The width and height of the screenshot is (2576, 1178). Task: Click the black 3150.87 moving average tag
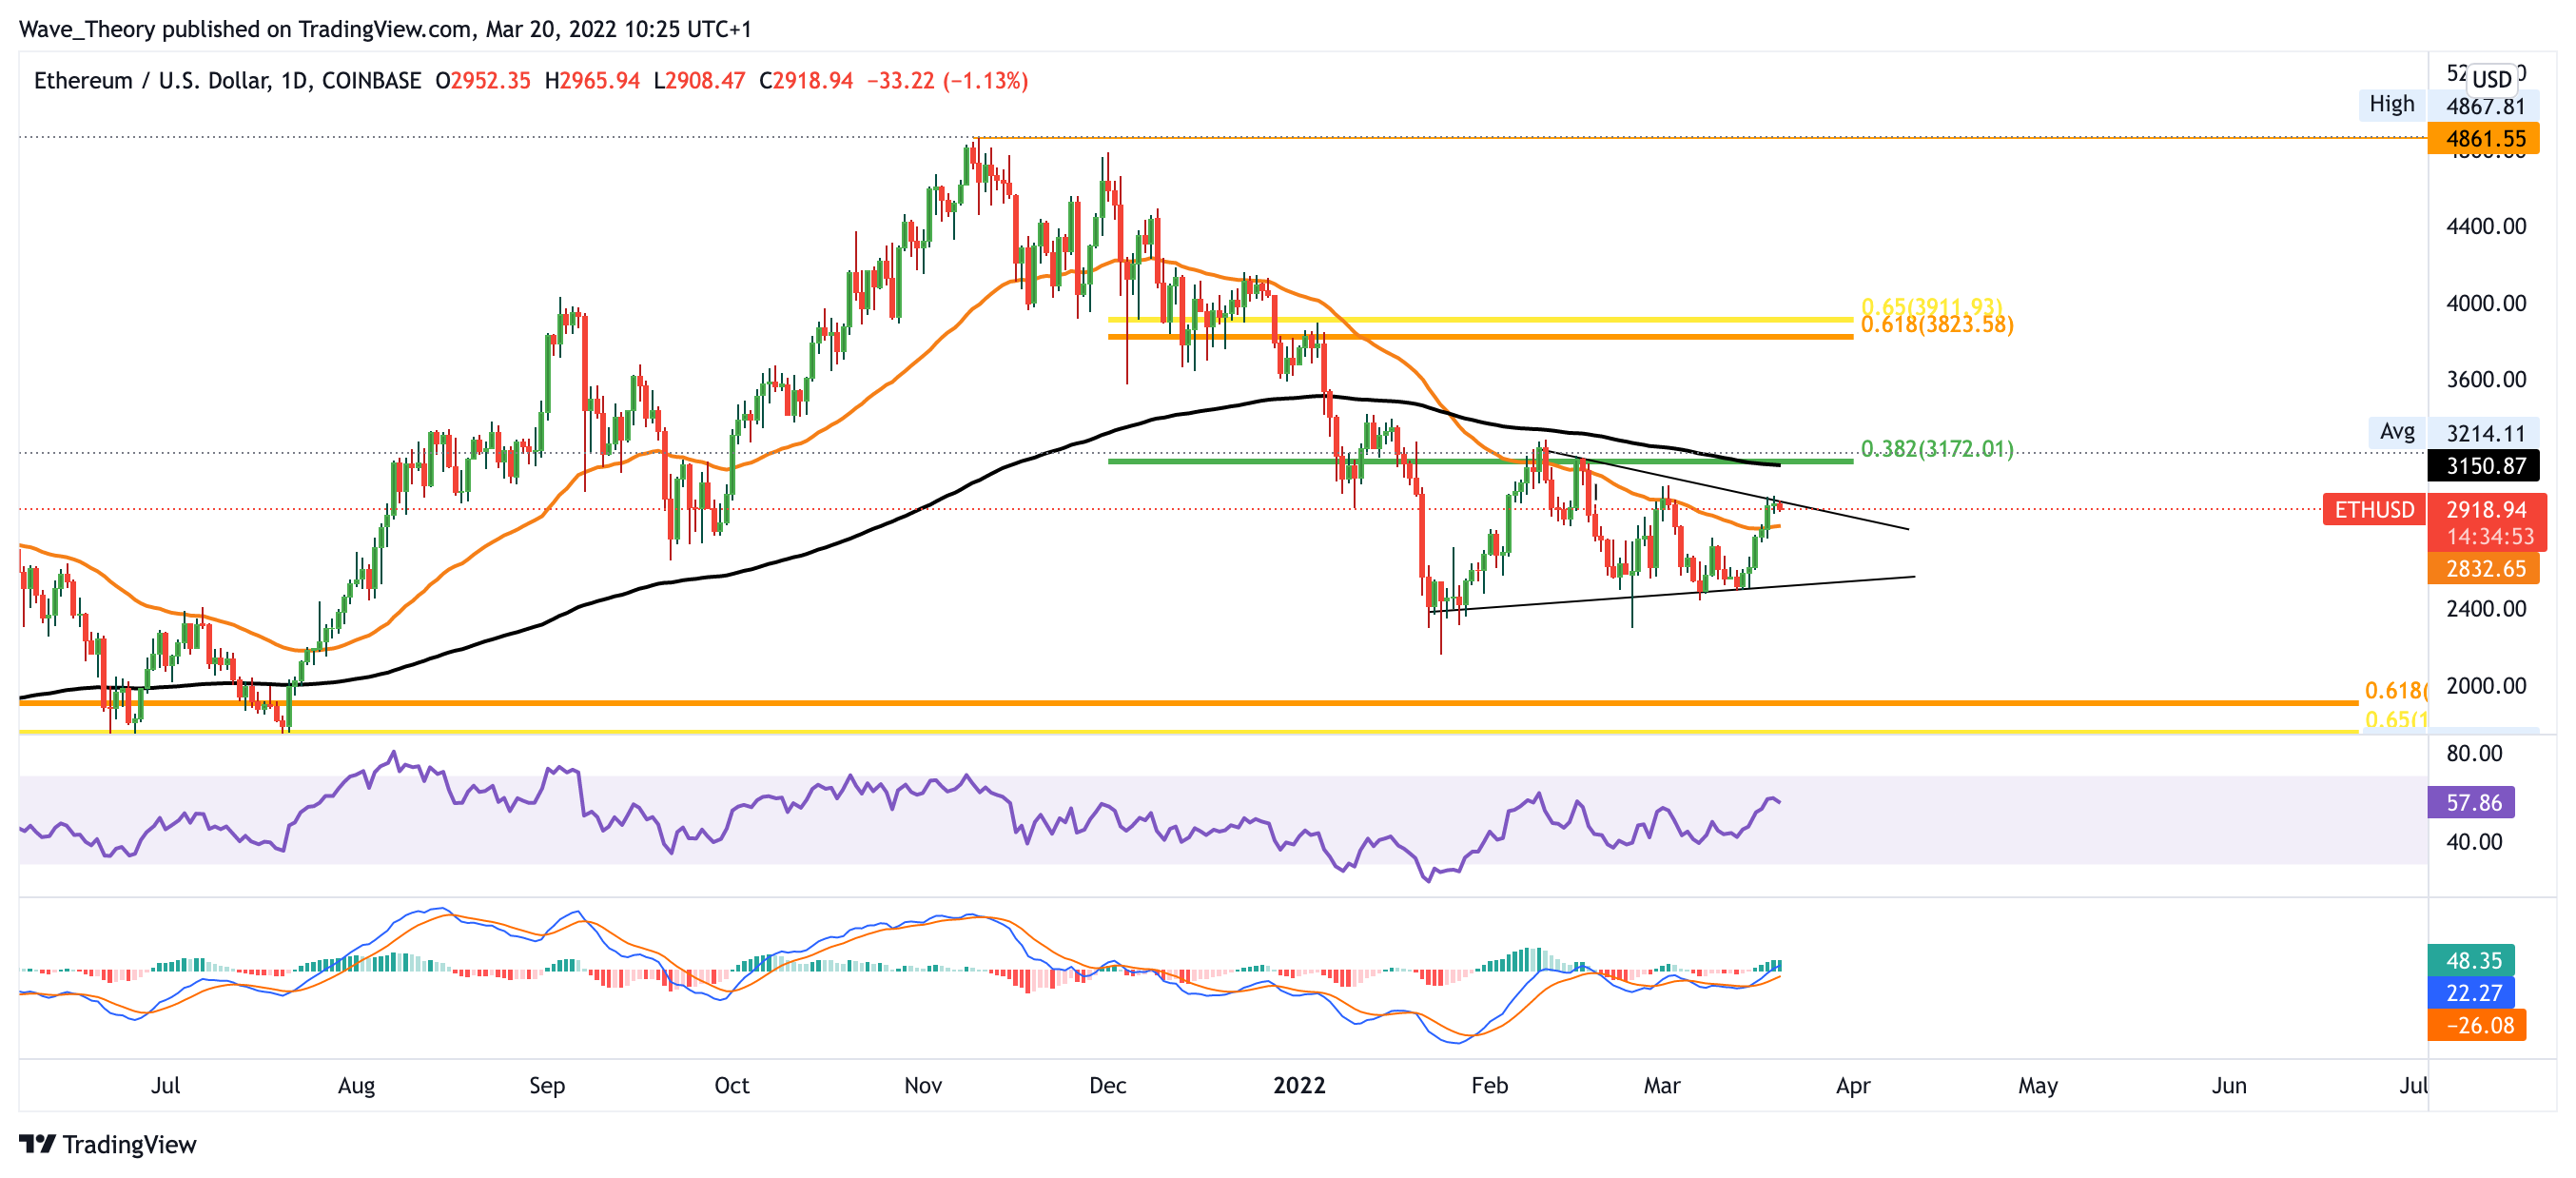[x=2484, y=465]
